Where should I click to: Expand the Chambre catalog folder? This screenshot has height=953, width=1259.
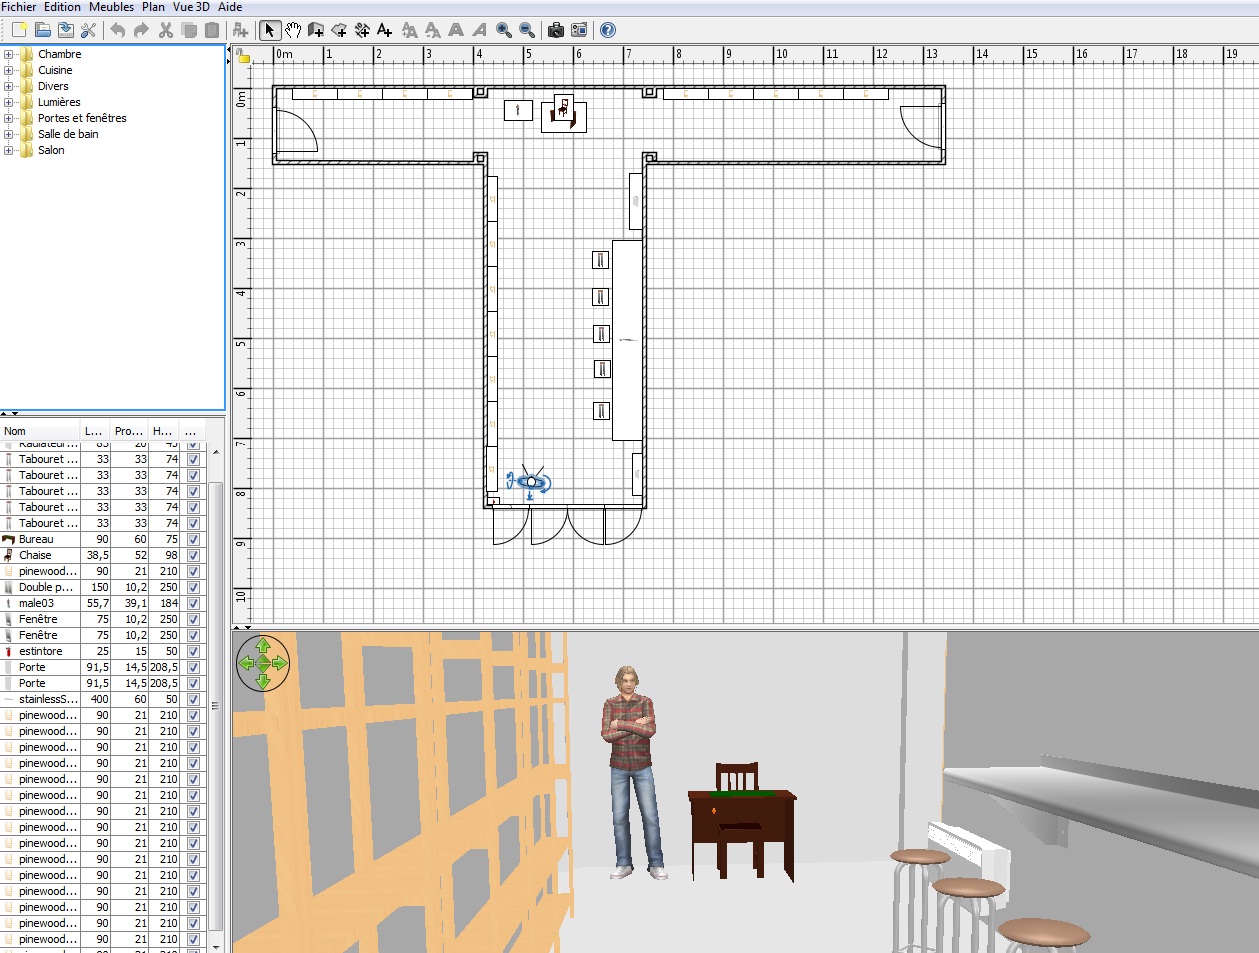click(9, 54)
